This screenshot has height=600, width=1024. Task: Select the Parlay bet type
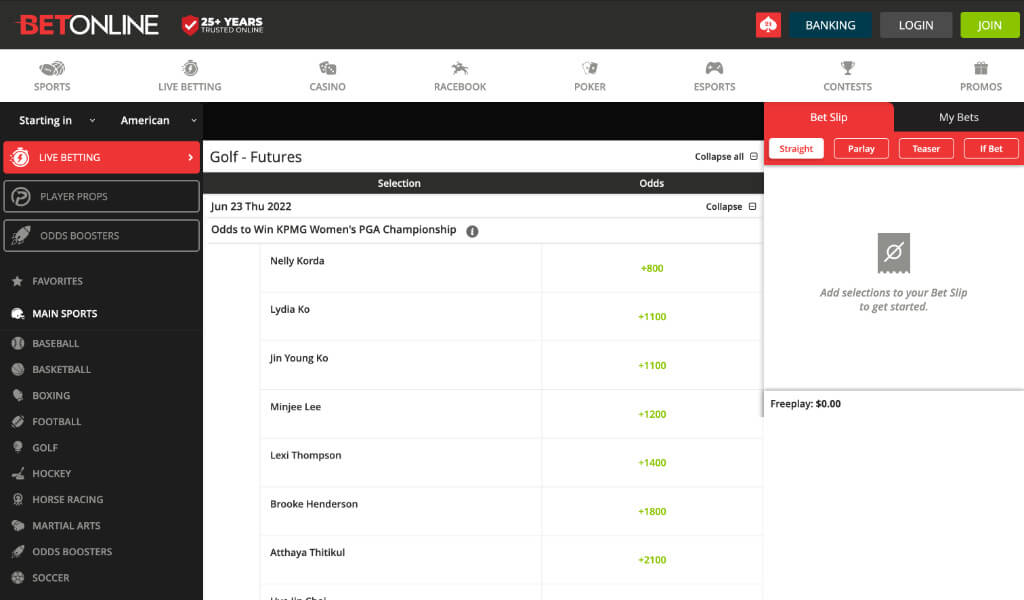861,149
